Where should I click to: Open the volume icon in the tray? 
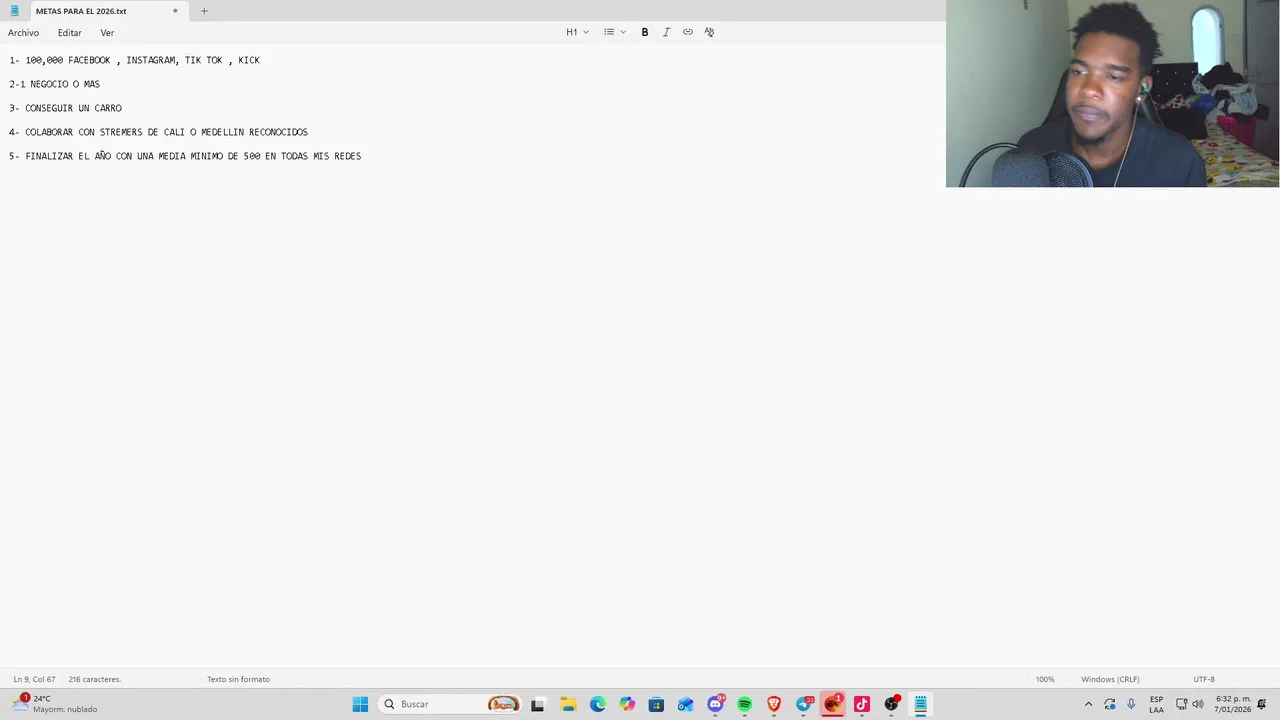point(1198,704)
